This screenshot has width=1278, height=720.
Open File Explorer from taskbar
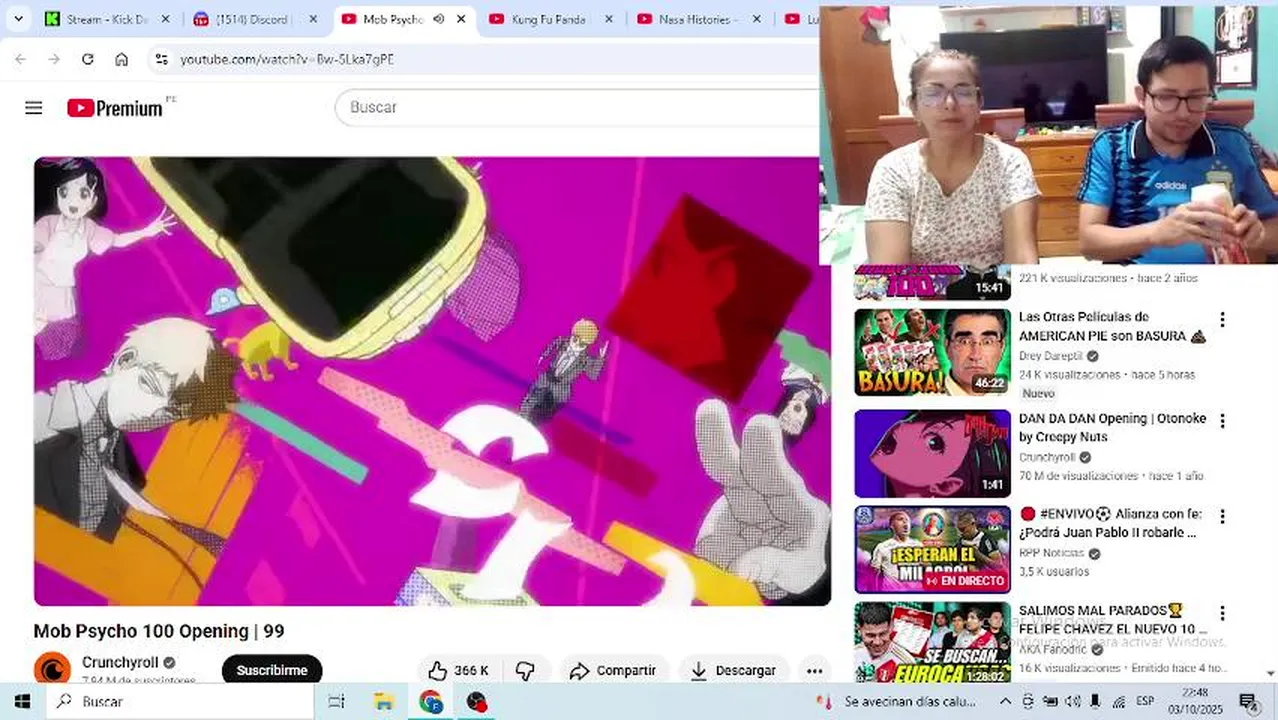[384, 702]
